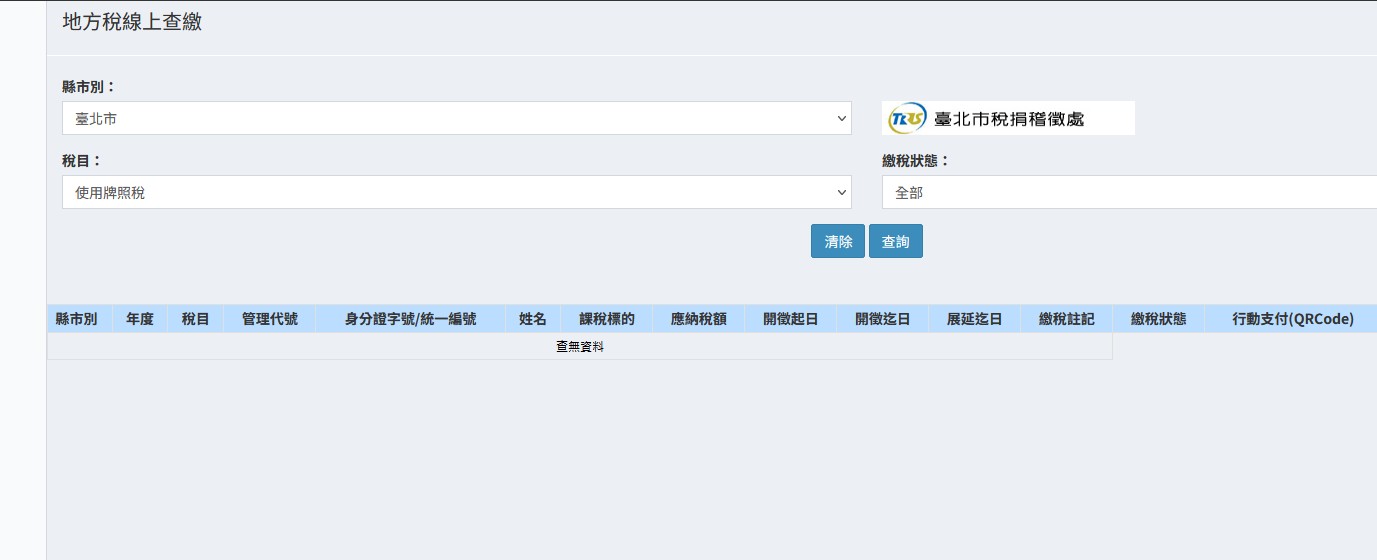Viewport: 1377px width, 560px height.
Task: Click the 縣市別 table column header
Action: (76, 319)
